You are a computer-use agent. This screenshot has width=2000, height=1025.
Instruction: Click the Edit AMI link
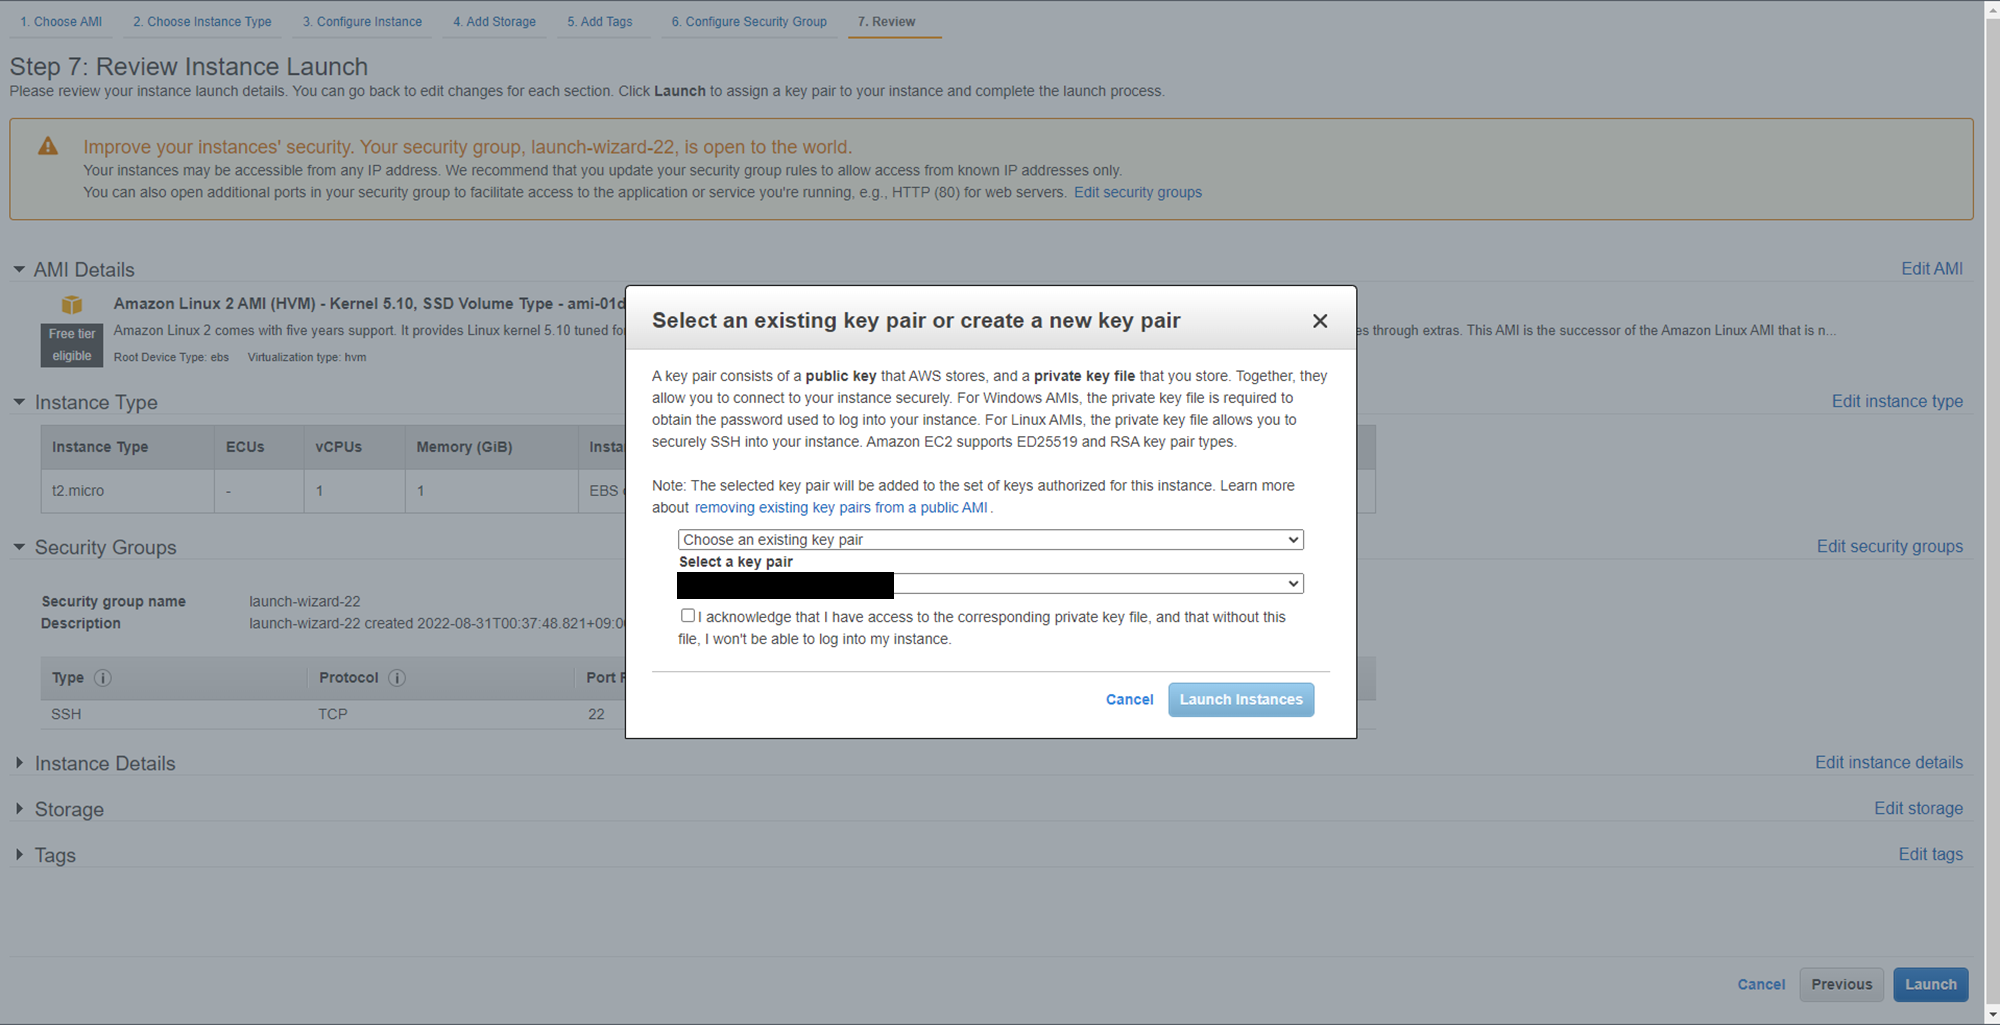tap(1931, 269)
